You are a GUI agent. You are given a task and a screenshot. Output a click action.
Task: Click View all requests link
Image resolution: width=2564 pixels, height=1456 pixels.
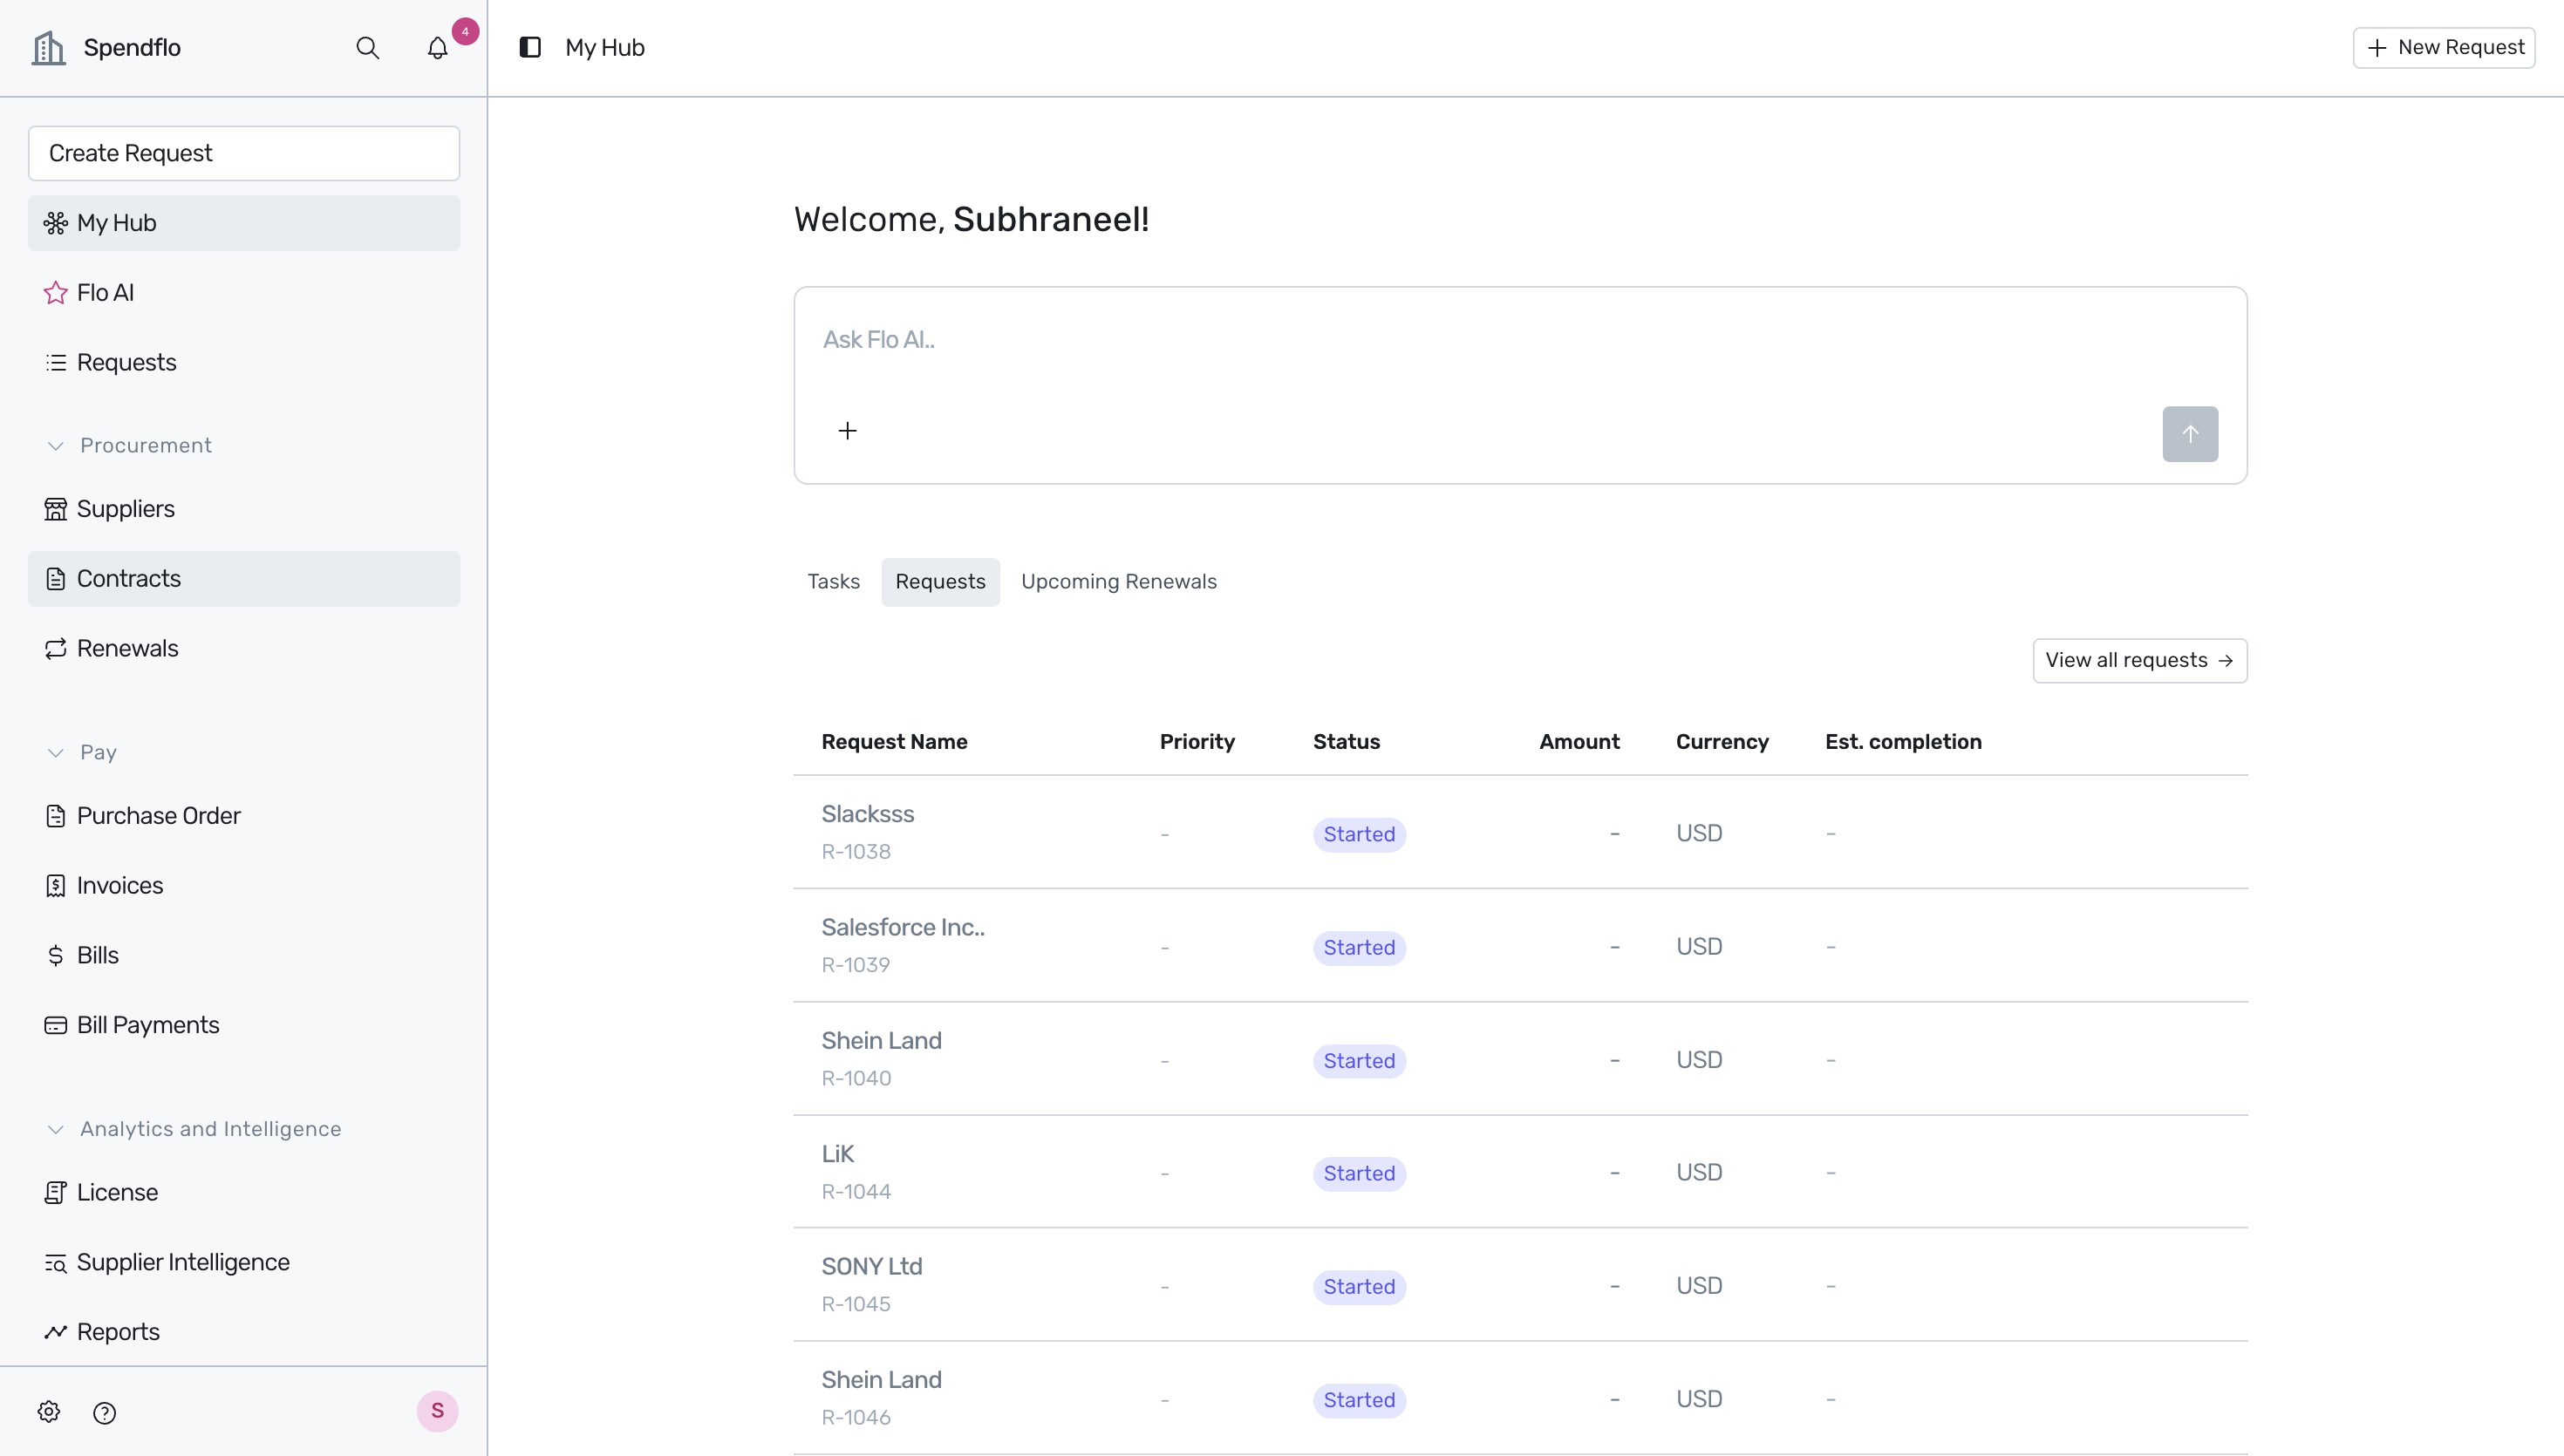tap(2140, 661)
